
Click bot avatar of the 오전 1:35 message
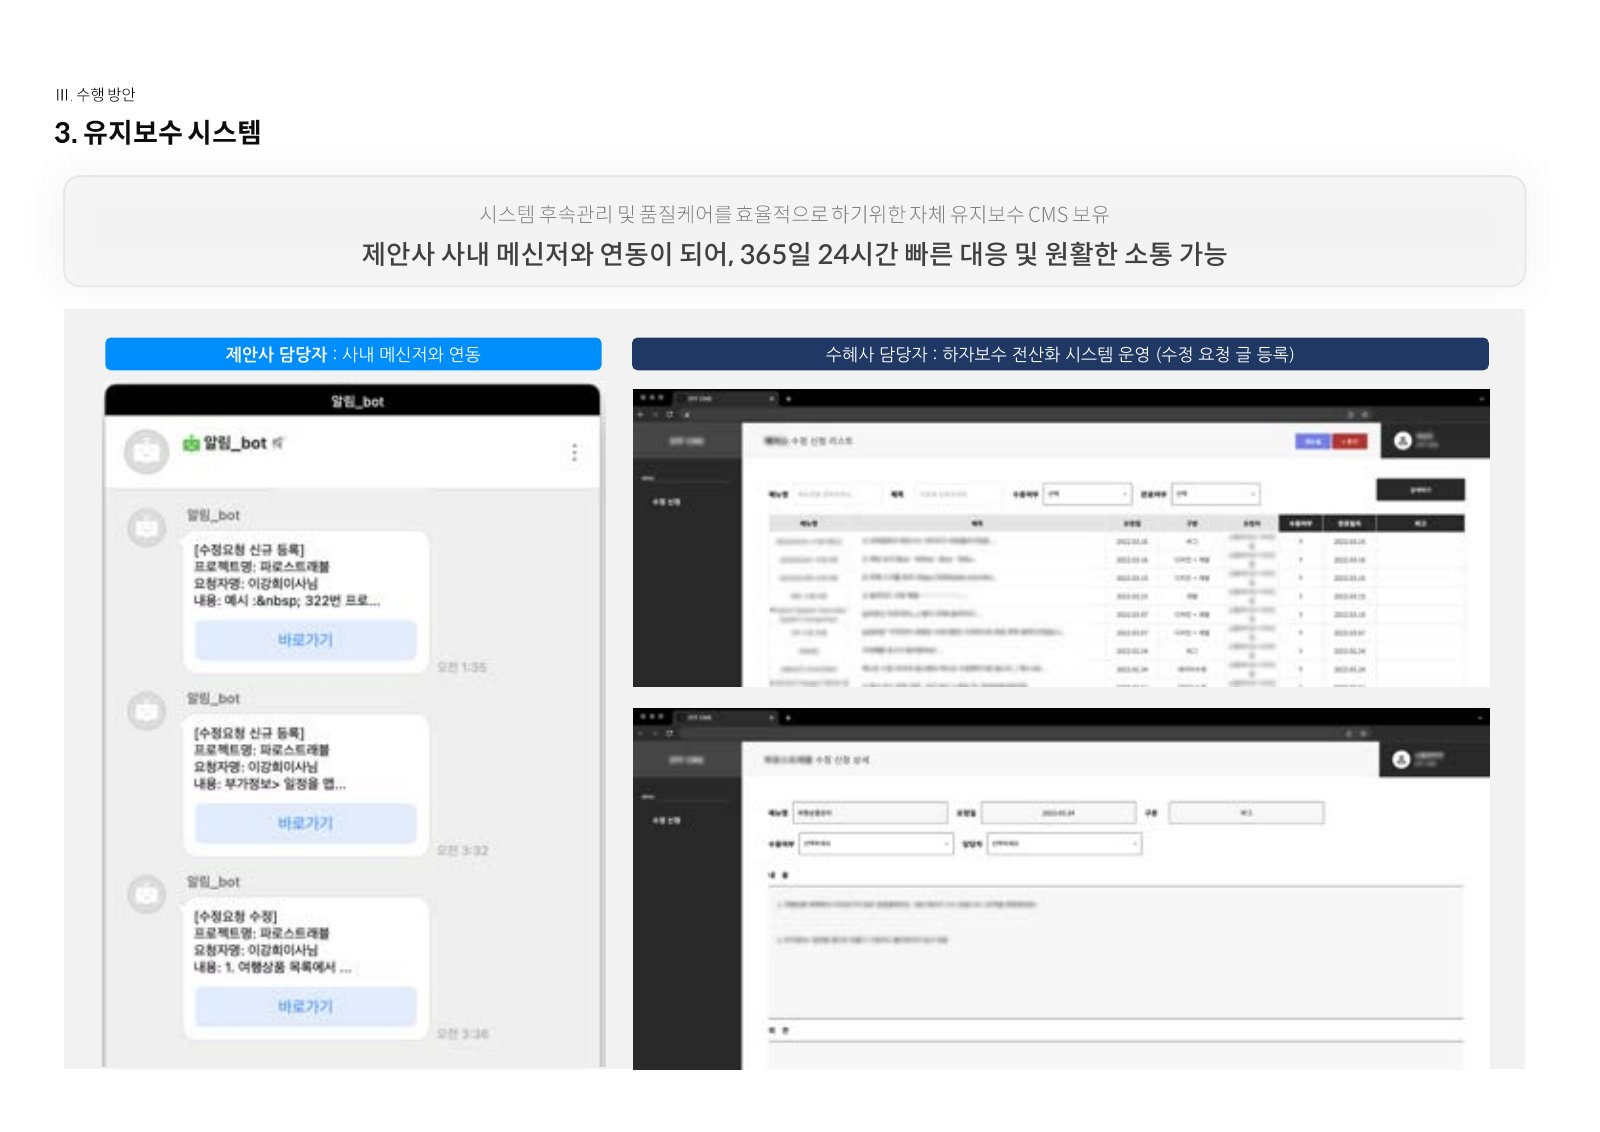click(x=147, y=528)
